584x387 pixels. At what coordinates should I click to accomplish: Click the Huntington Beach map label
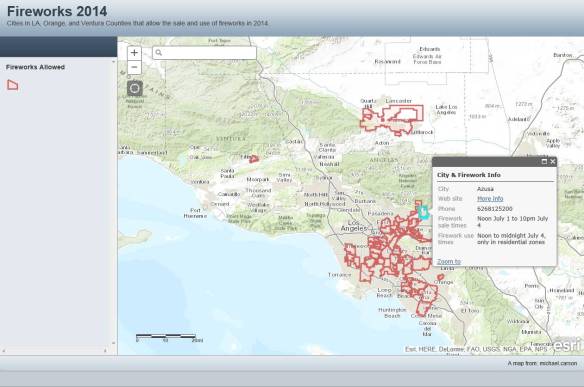392,313
